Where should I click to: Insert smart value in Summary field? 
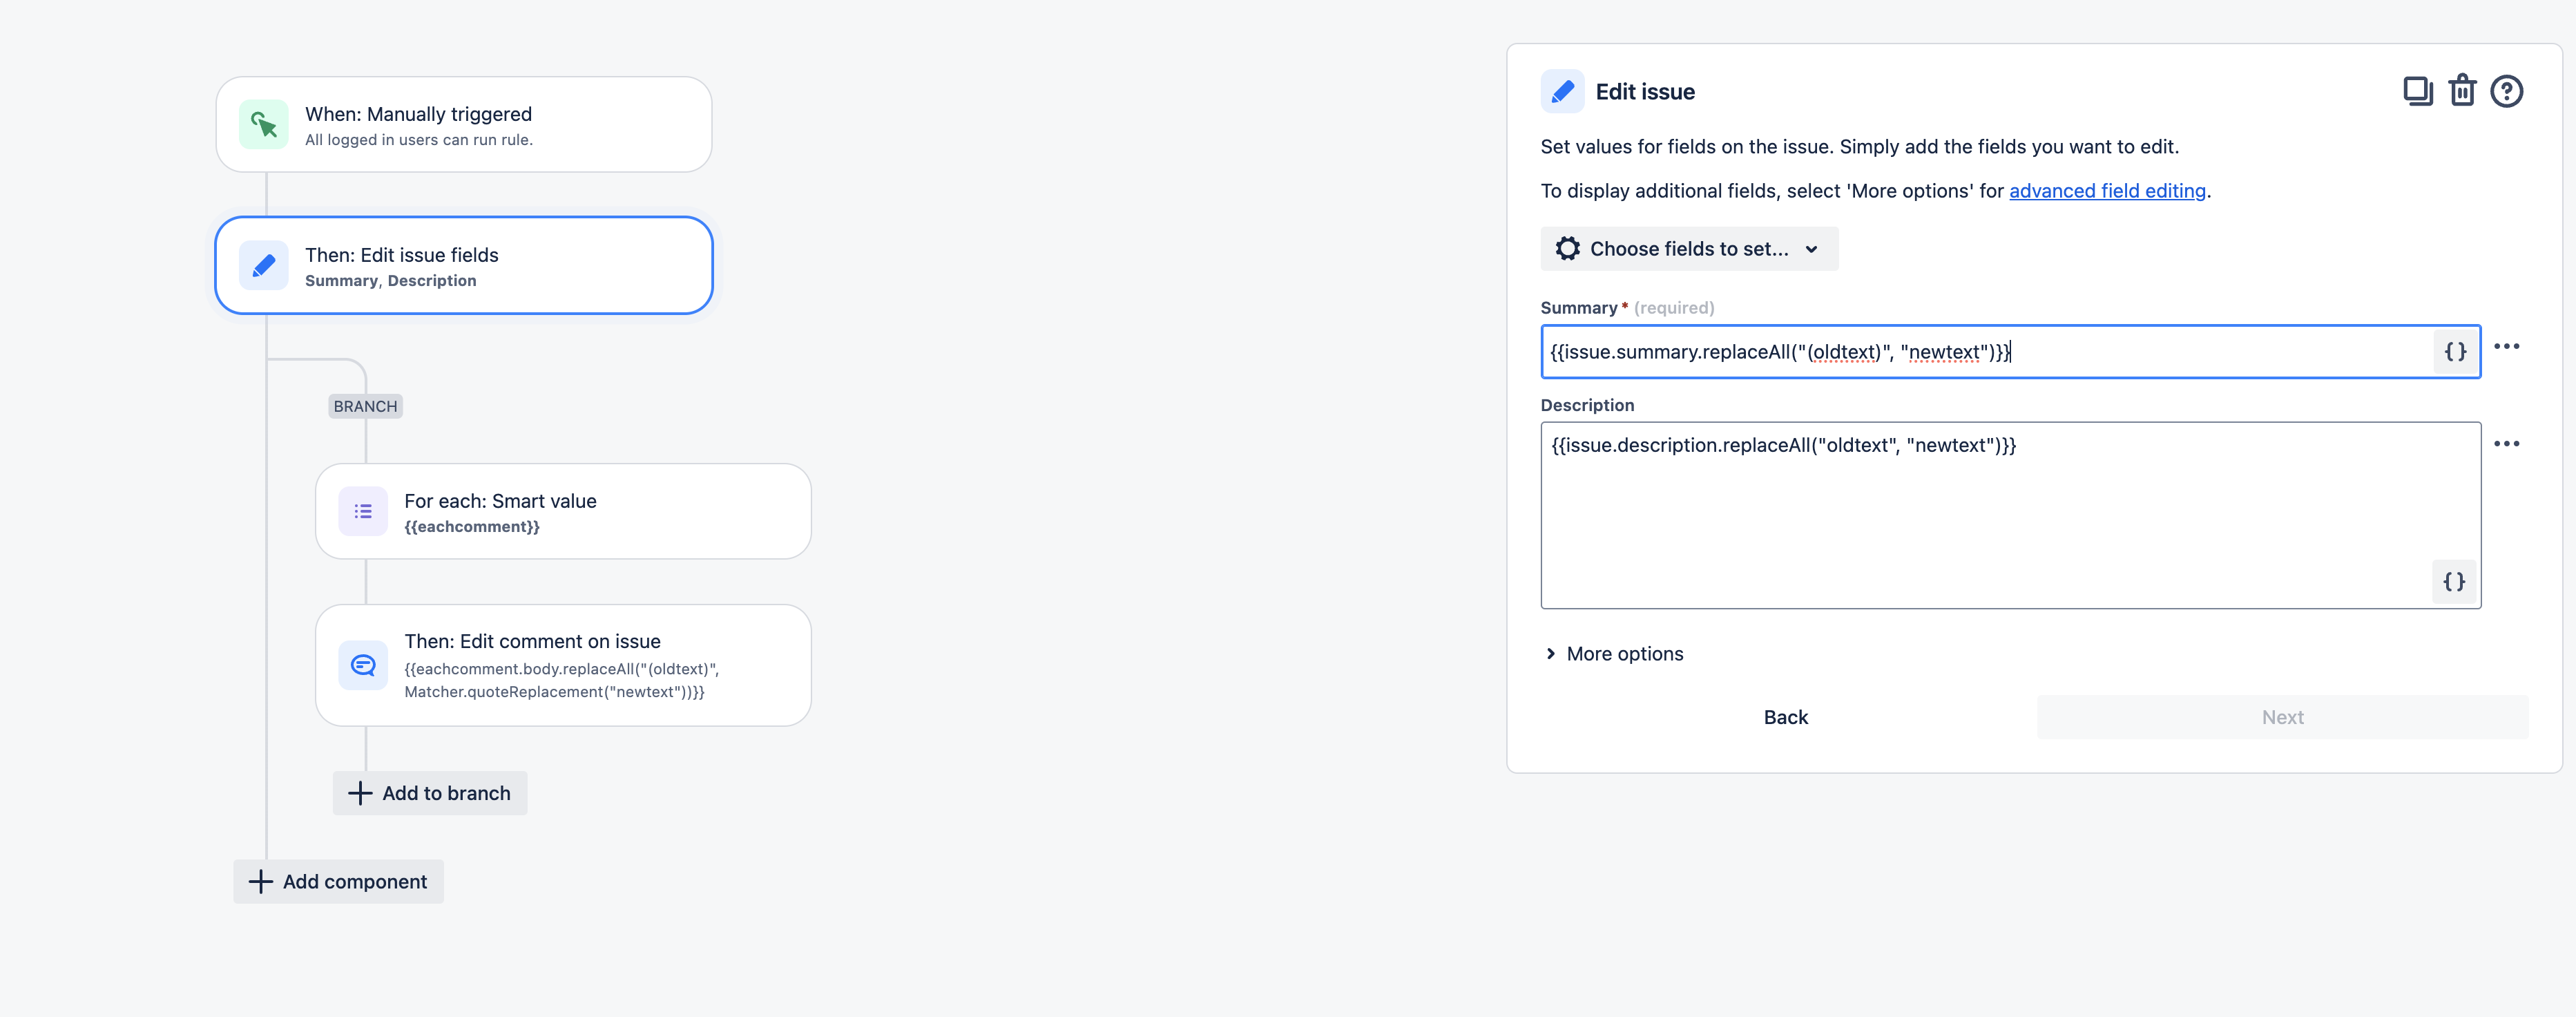coord(2455,352)
